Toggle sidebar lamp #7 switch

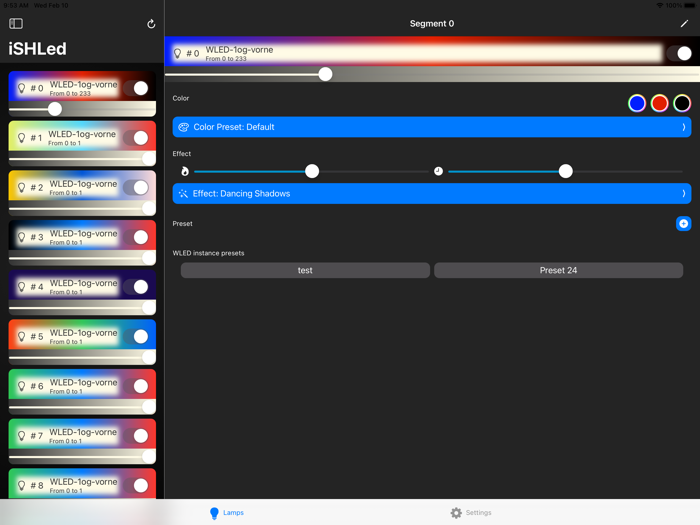[x=136, y=436]
